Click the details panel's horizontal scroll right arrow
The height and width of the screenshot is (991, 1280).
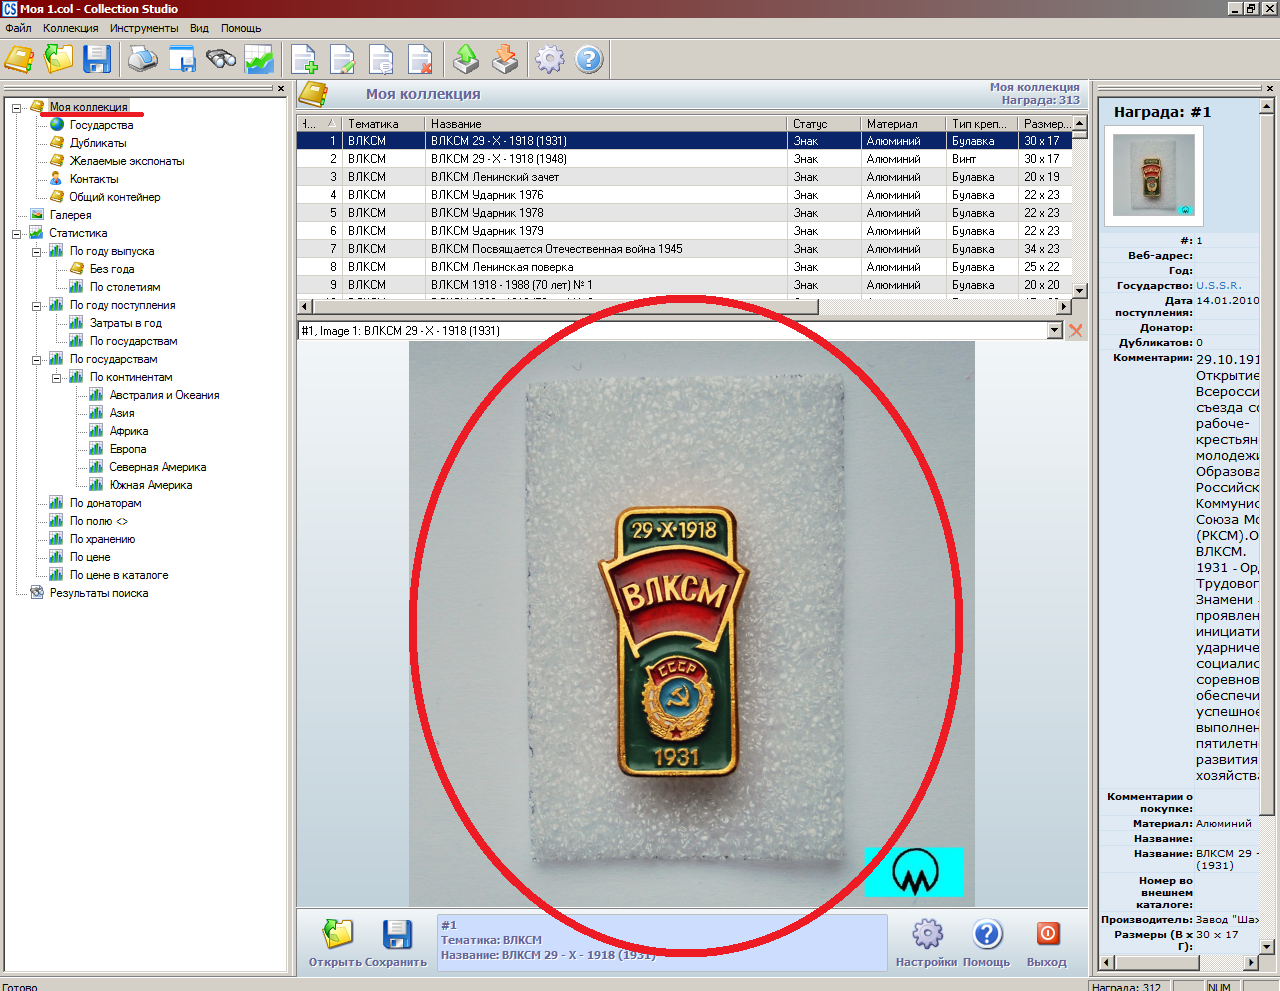(1251, 962)
